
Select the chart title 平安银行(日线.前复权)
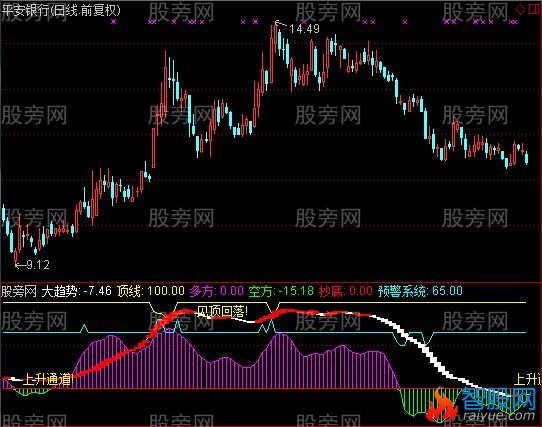(x=61, y=10)
